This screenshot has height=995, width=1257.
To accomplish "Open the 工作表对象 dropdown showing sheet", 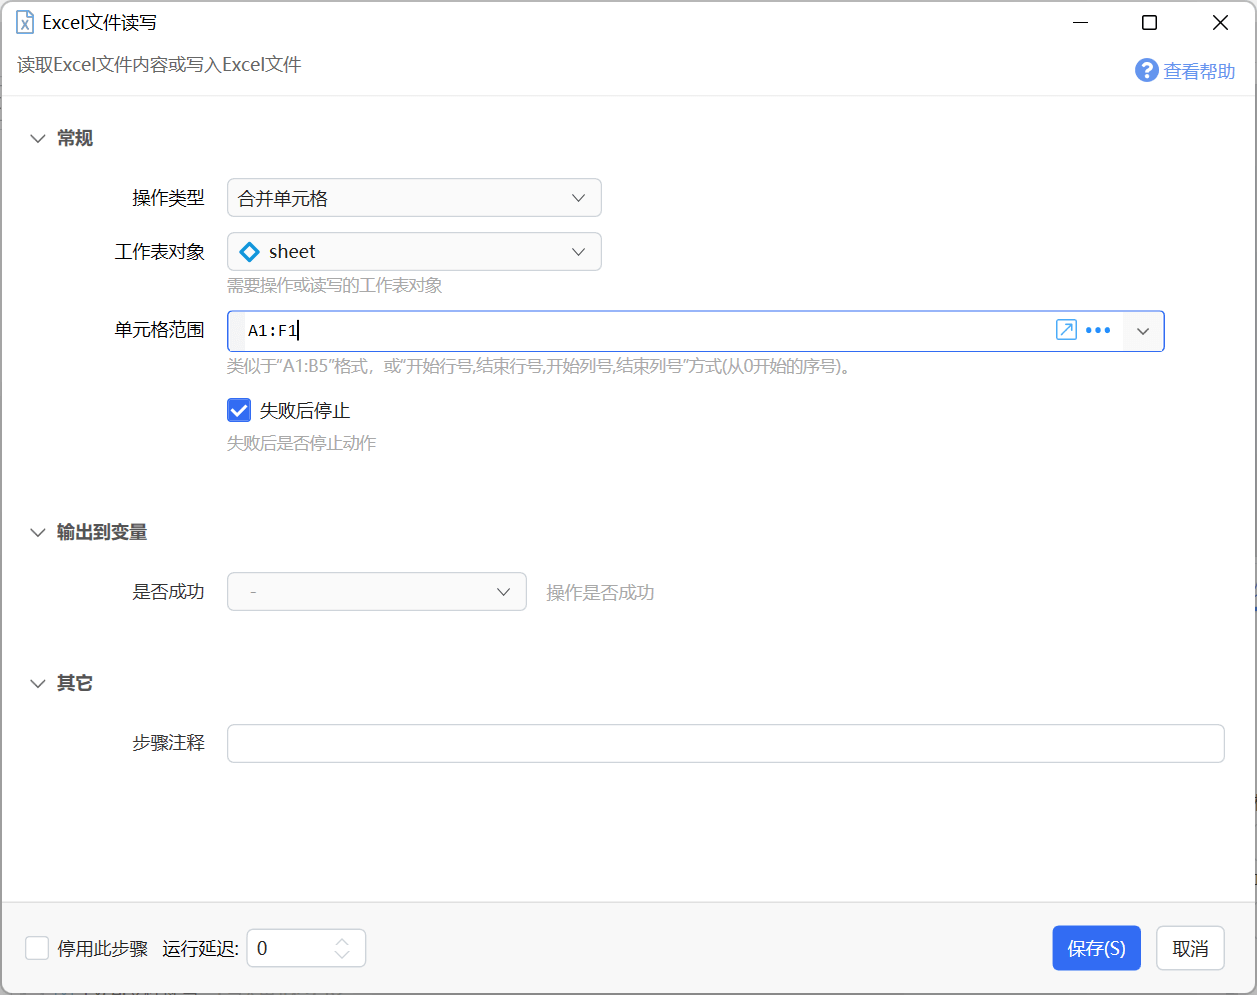I will point(414,252).
